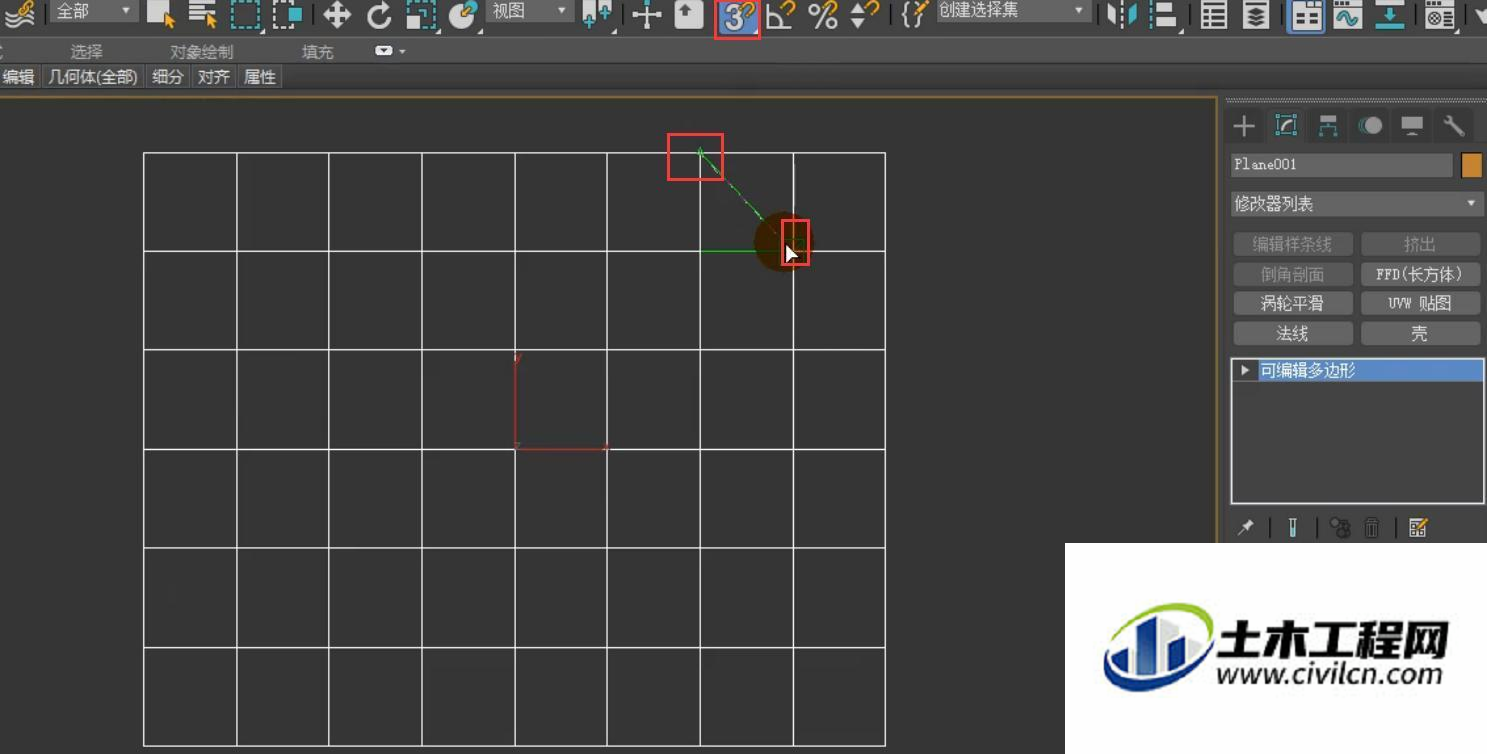Click the FFD(长方体) modifier button
Viewport: 1487px width, 754px height.
pyautogui.click(x=1420, y=274)
